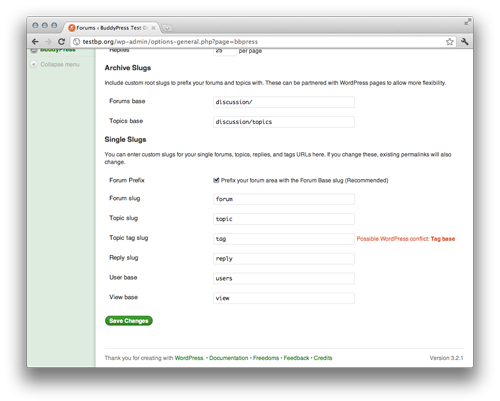Toggle the Forum Prefix checkbox
500x401 pixels.
(216, 180)
